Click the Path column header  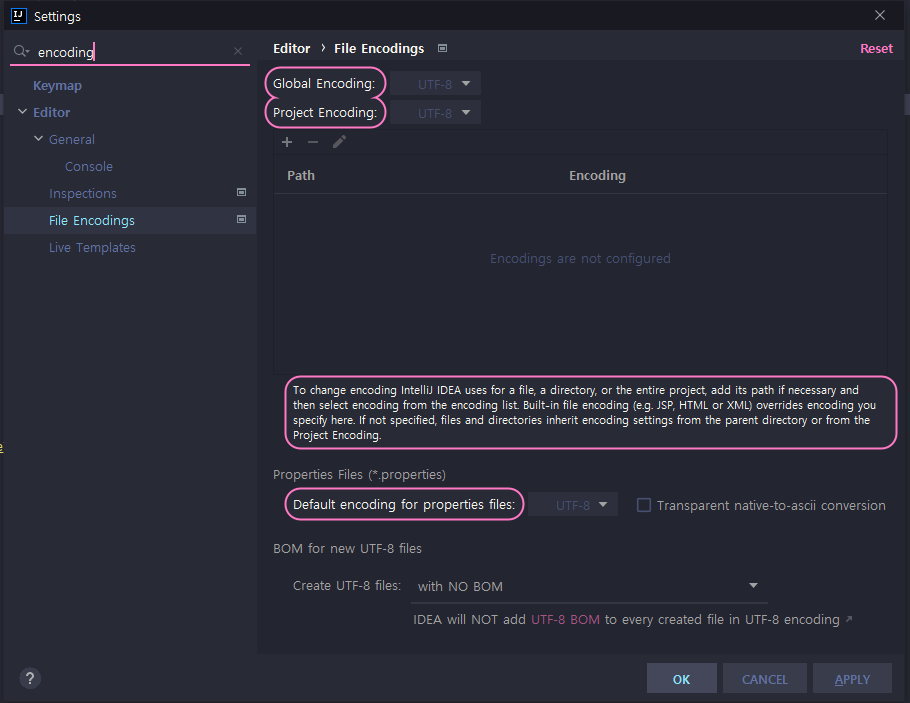coord(301,175)
